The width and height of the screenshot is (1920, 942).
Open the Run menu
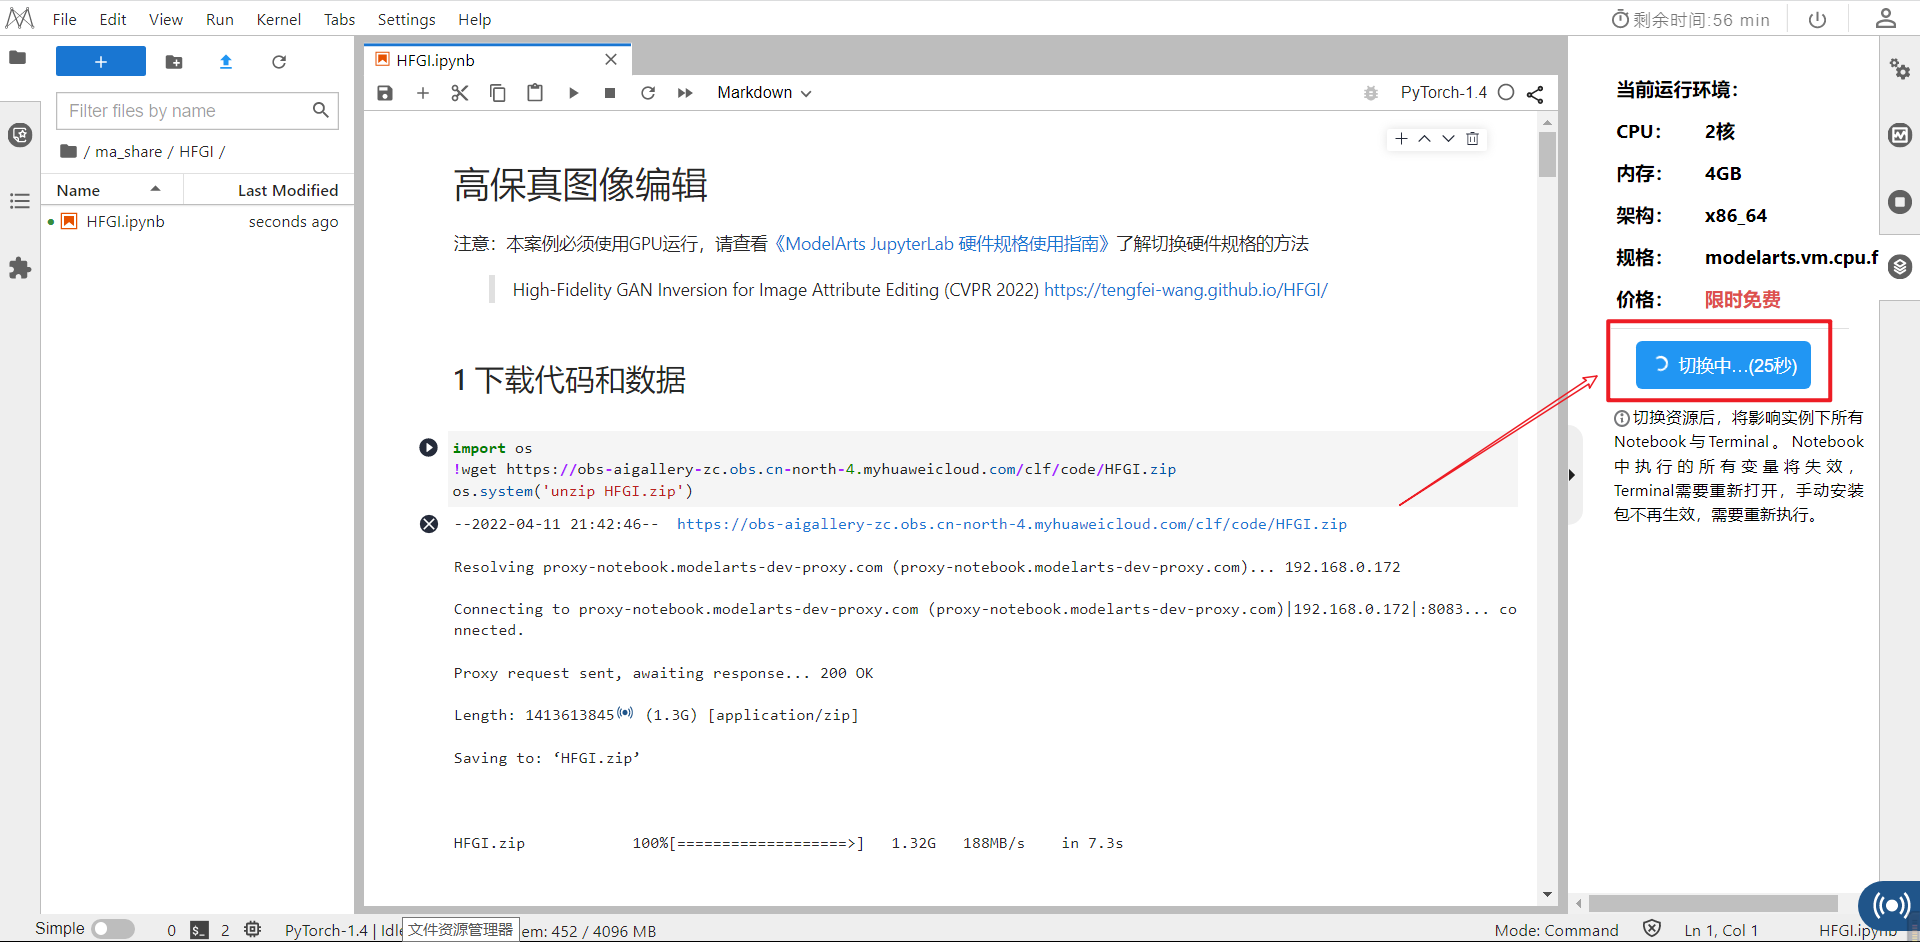click(x=220, y=19)
